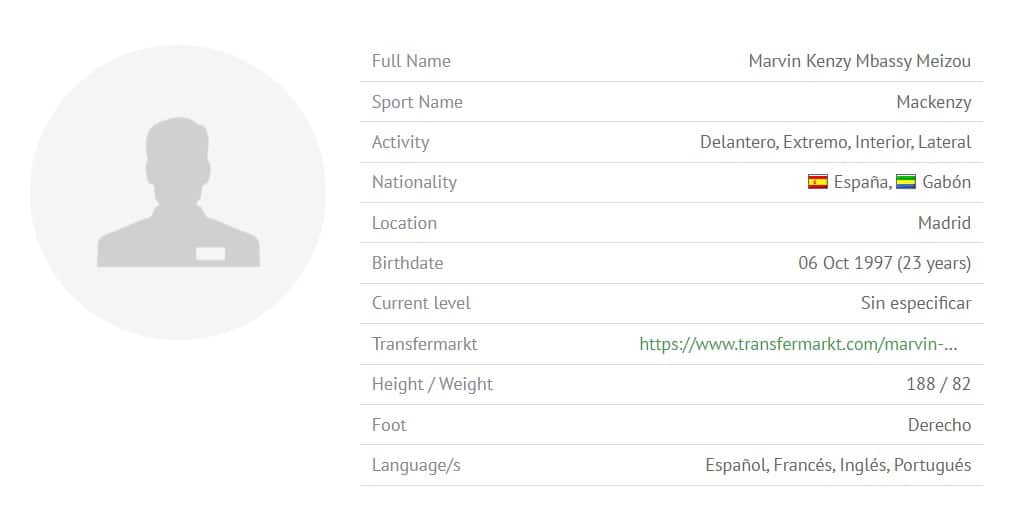
Task: Click the Current level value Sin especificar
Action: 916,304
